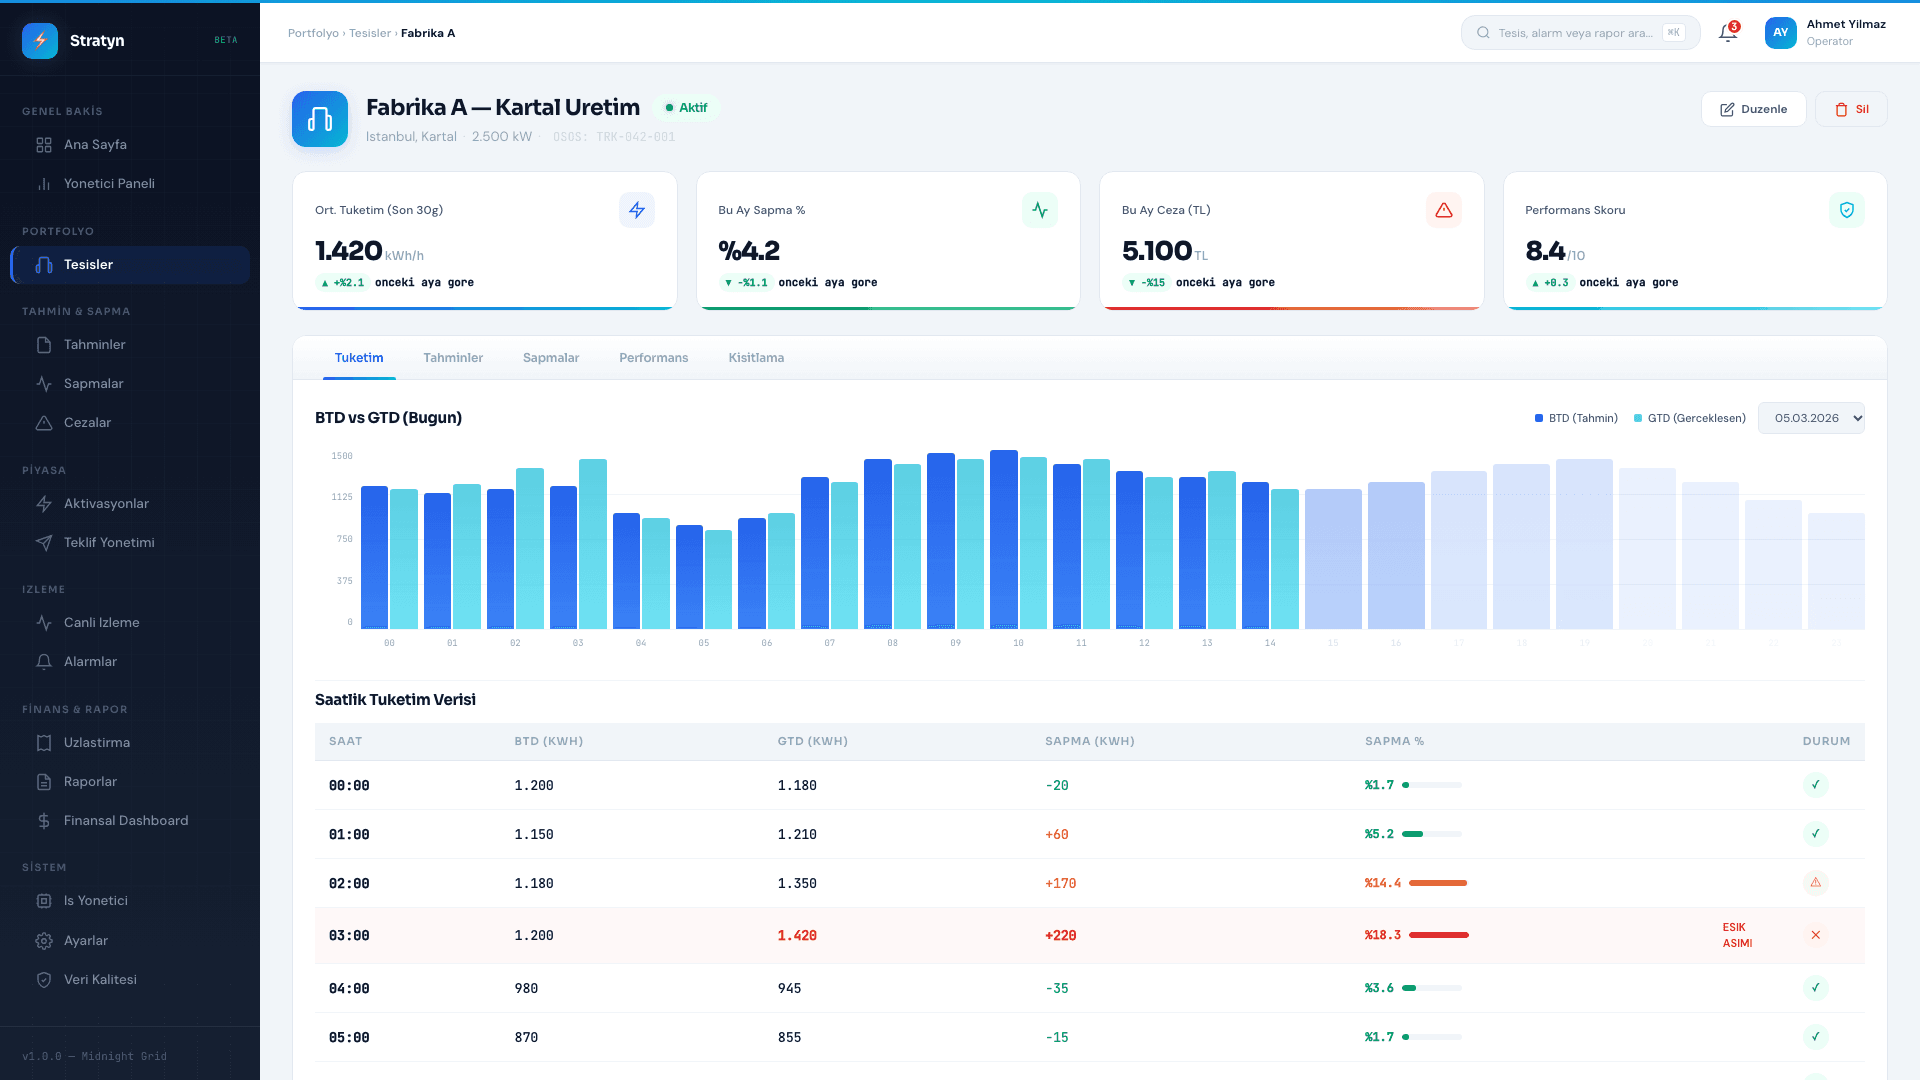Toggle the BTD (Tahmin) legend series
Screen dimensions: 1920x1080
click(x=1576, y=418)
